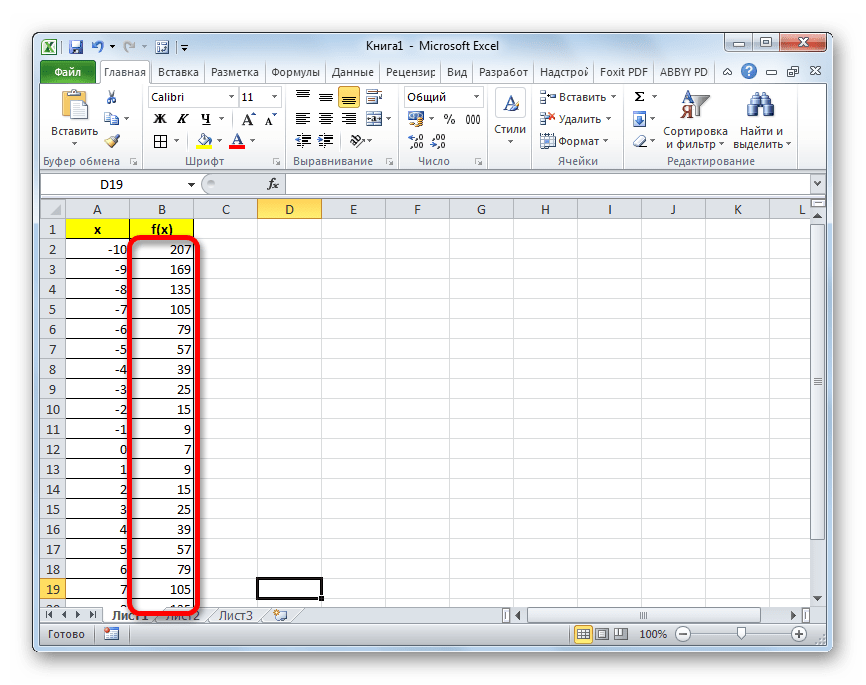Screen dimensions: 866x685
Task: Switch to the Разметка tab
Action: coord(235,72)
